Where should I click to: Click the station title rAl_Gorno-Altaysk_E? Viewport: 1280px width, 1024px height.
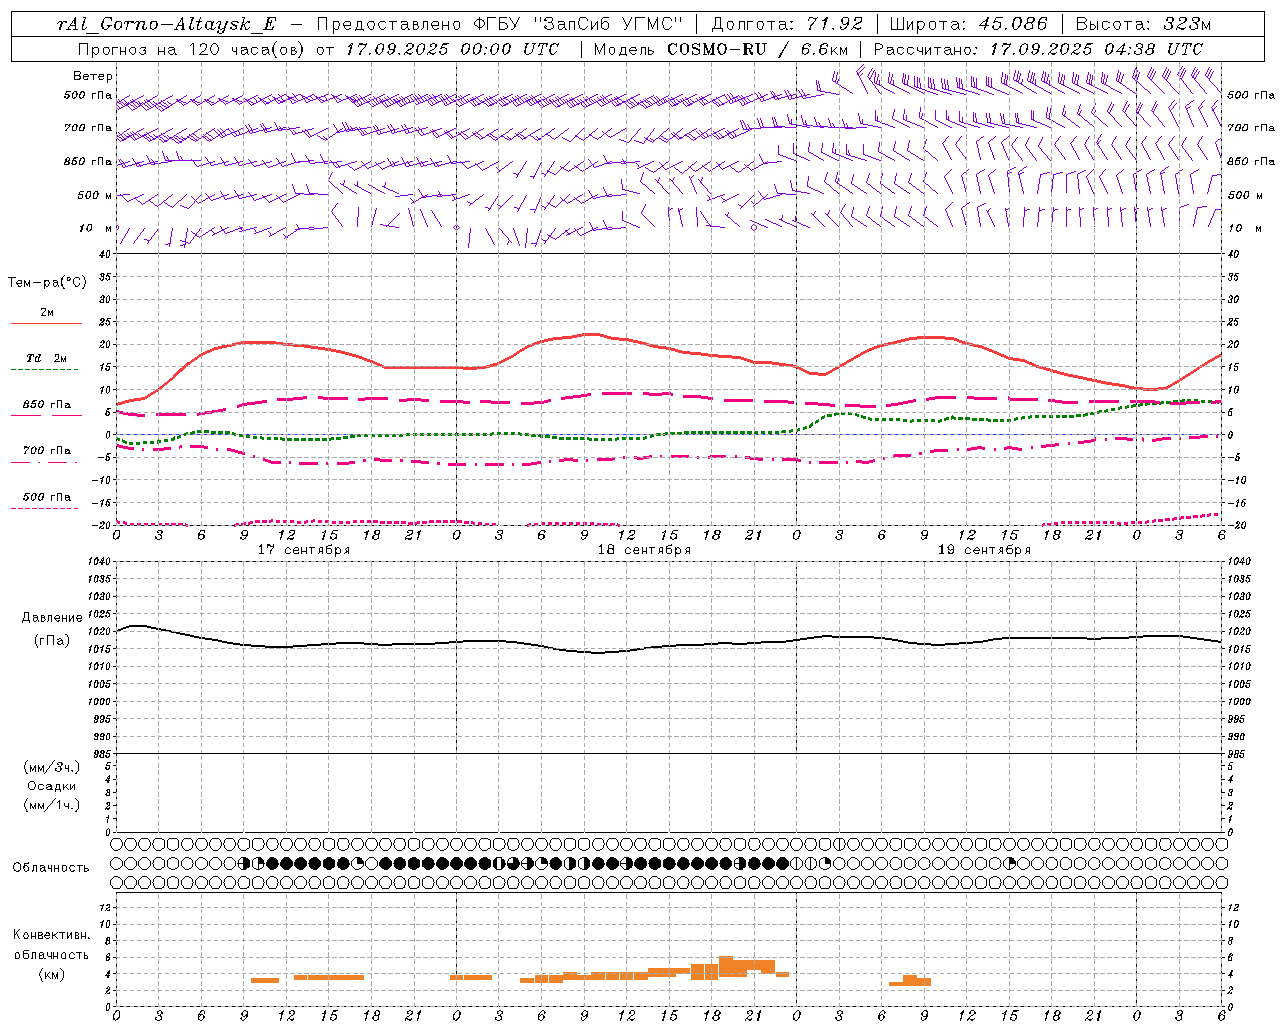coord(166,25)
